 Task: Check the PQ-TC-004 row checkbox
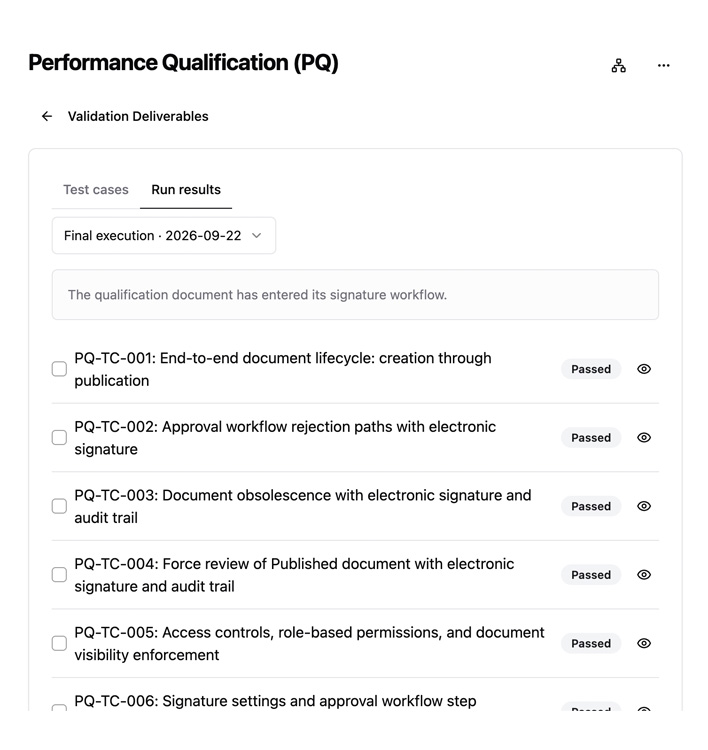[59, 574]
